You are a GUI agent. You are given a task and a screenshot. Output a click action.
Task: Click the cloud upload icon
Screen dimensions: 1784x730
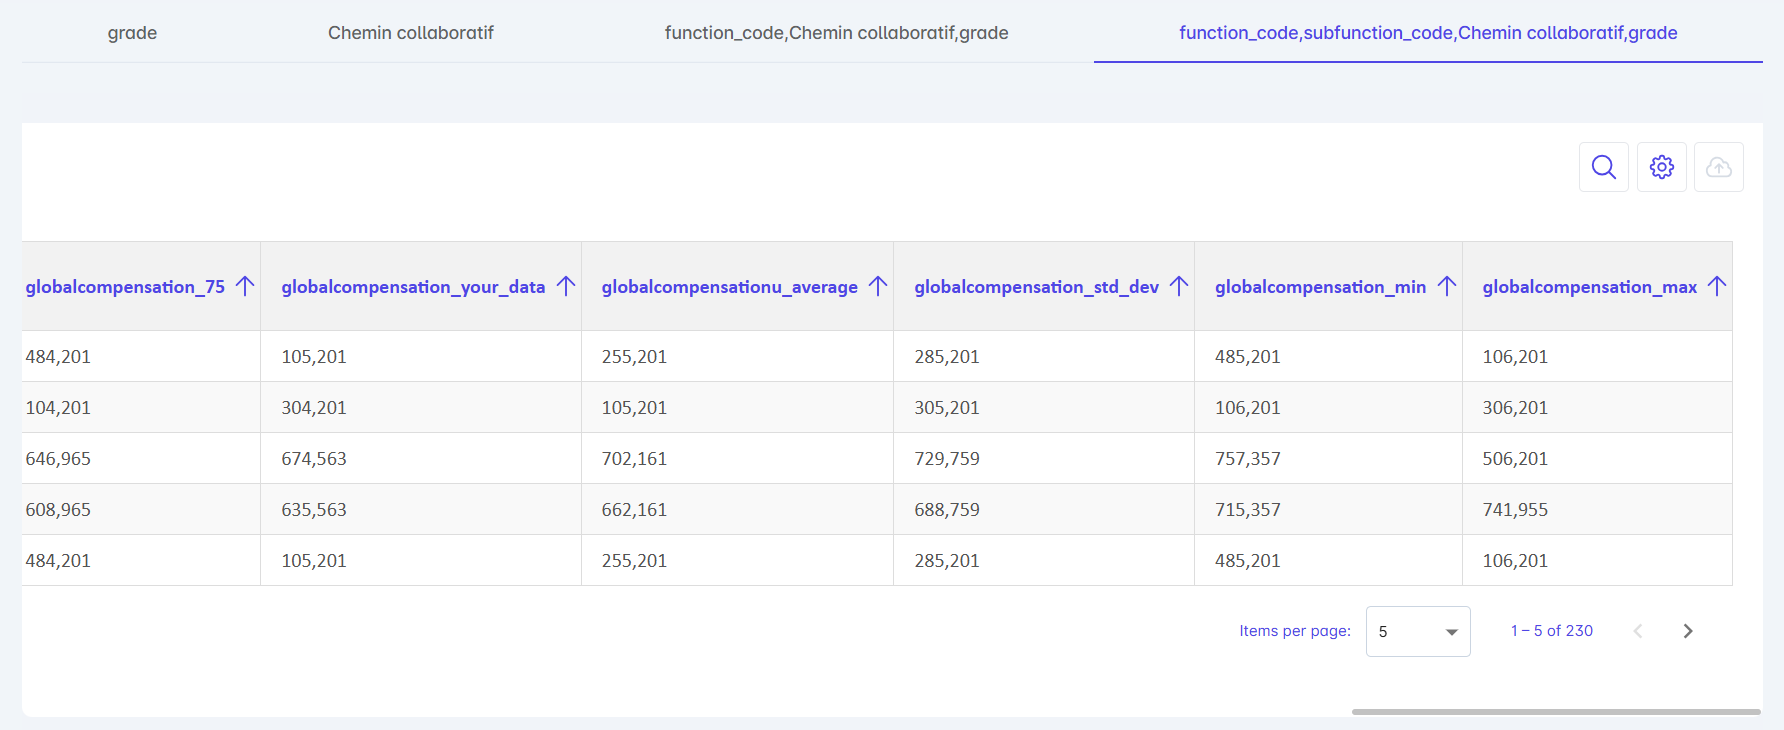click(1718, 167)
